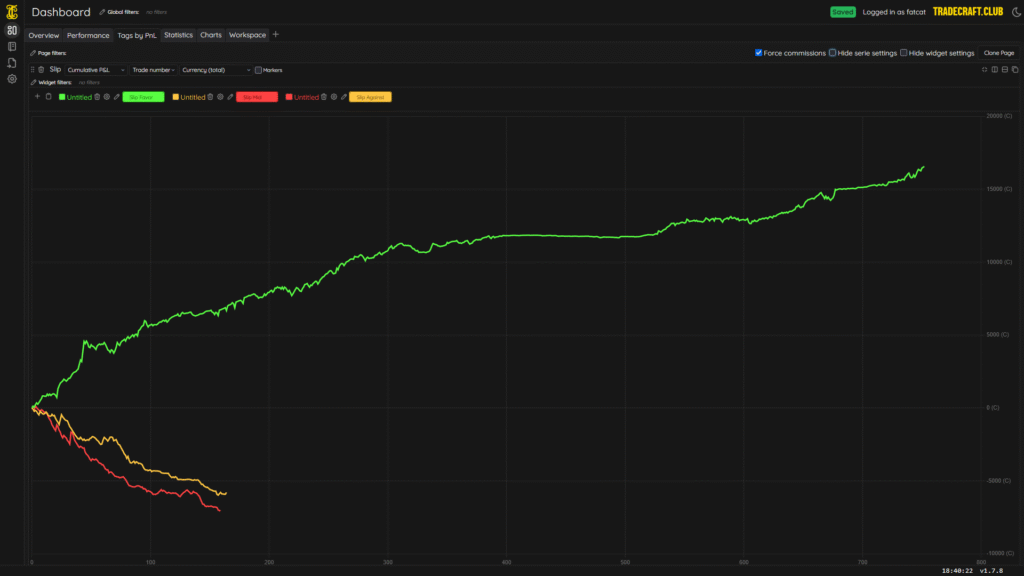Uncheck the Force commissions checkbox
The height and width of the screenshot is (576, 1024).
[x=759, y=52]
